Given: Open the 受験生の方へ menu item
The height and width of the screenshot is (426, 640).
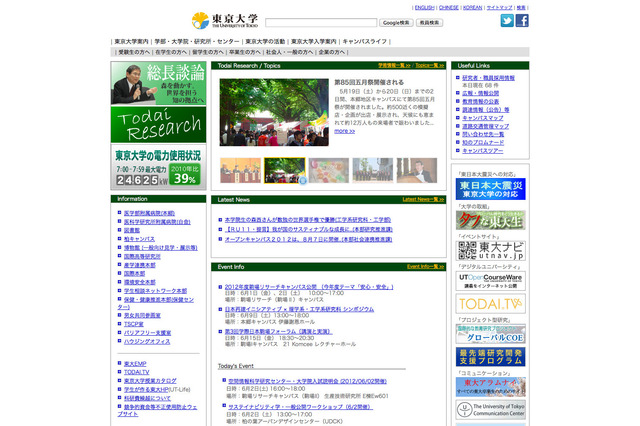Looking at the screenshot, I should [x=134, y=52].
